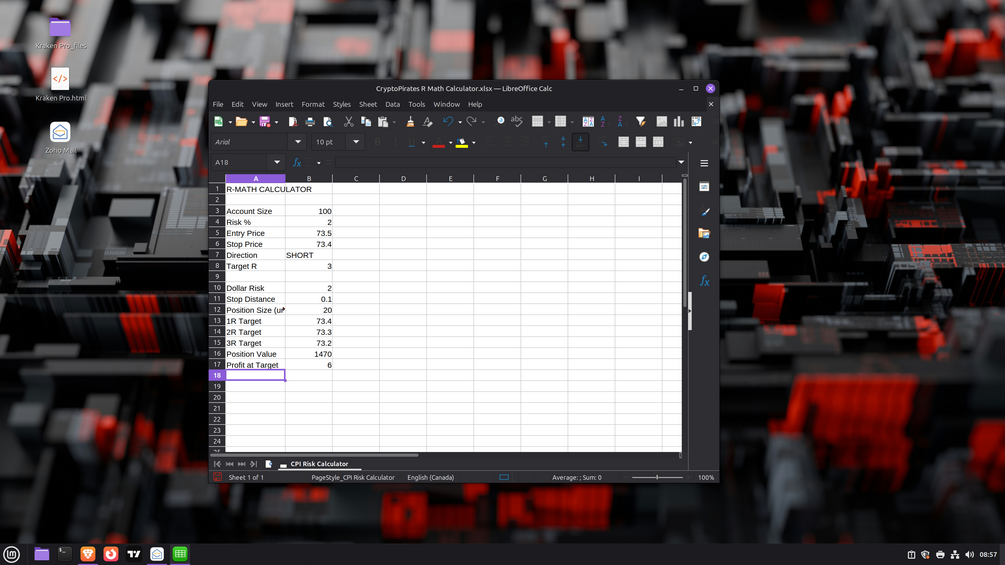Open the Function Wizard fx icon

tap(297, 163)
